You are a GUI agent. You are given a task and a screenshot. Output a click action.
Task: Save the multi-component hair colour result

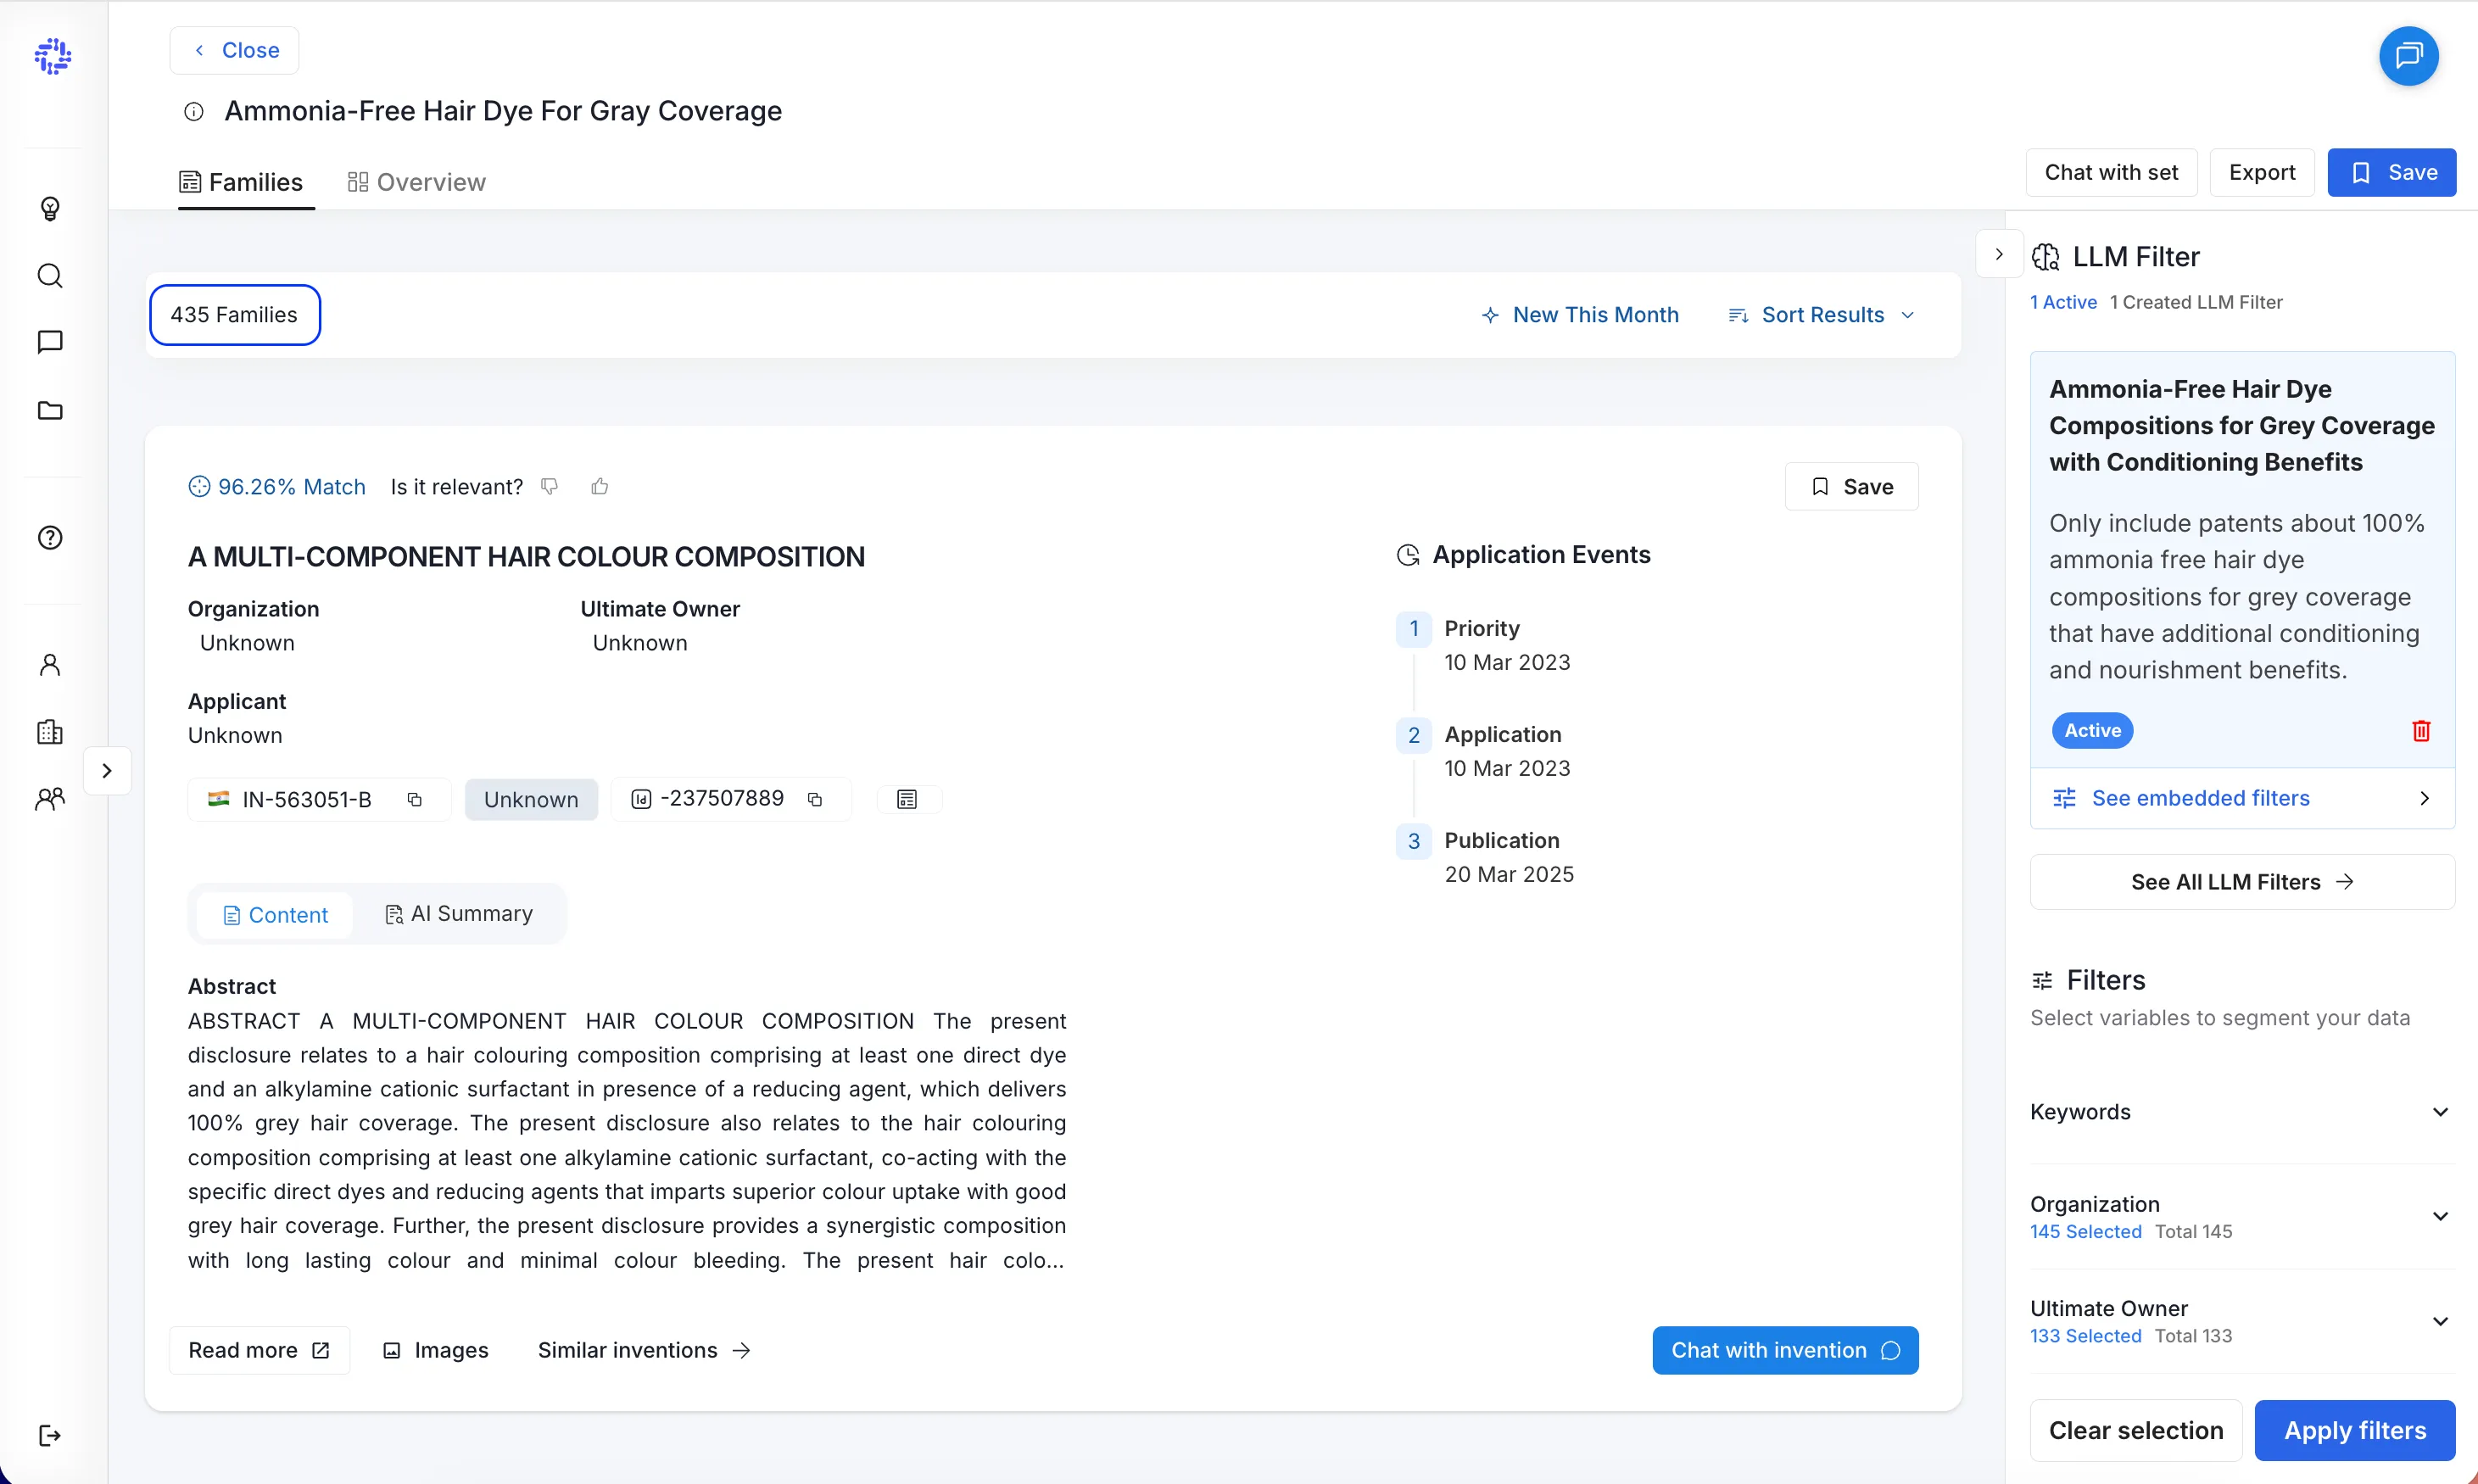click(1851, 487)
